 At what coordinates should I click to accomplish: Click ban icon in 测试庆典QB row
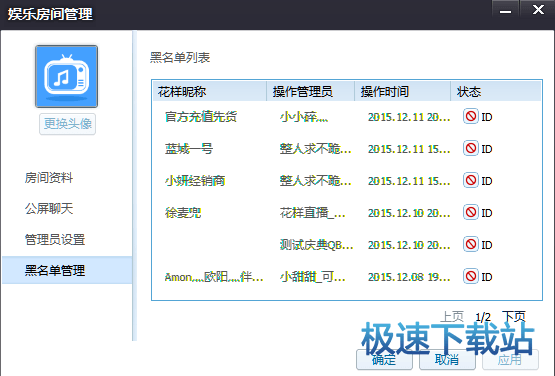pos(471,244)
